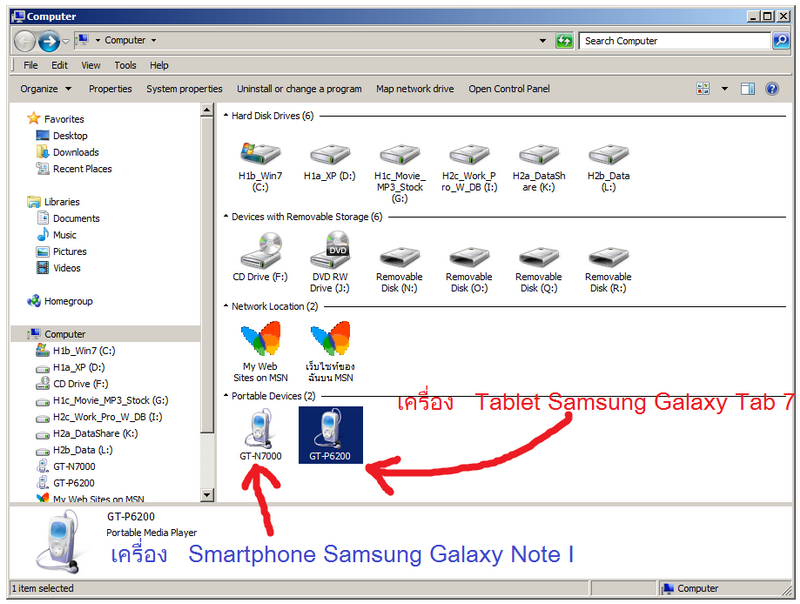Click Uninstall or change a program
The image size is (800, 604).
299,89
